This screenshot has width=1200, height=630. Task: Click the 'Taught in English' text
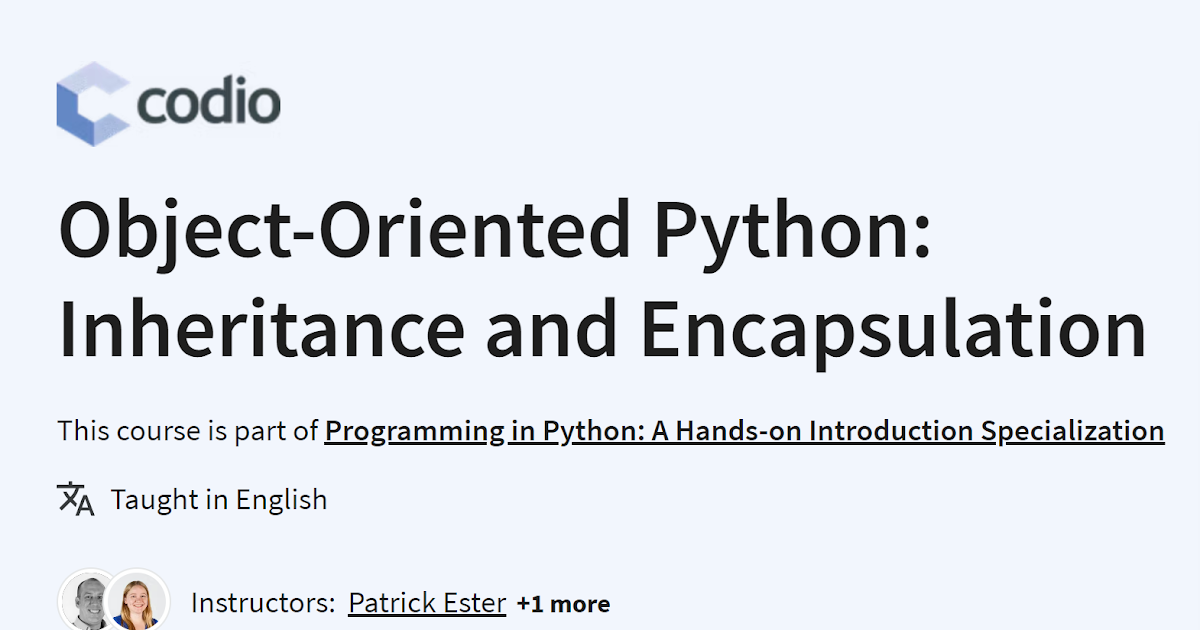(x=219, y=499)
